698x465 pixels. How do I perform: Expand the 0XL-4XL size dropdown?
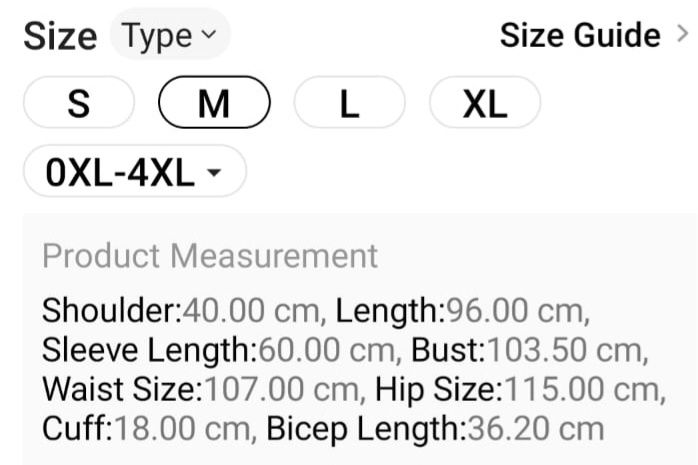(134, 172)
